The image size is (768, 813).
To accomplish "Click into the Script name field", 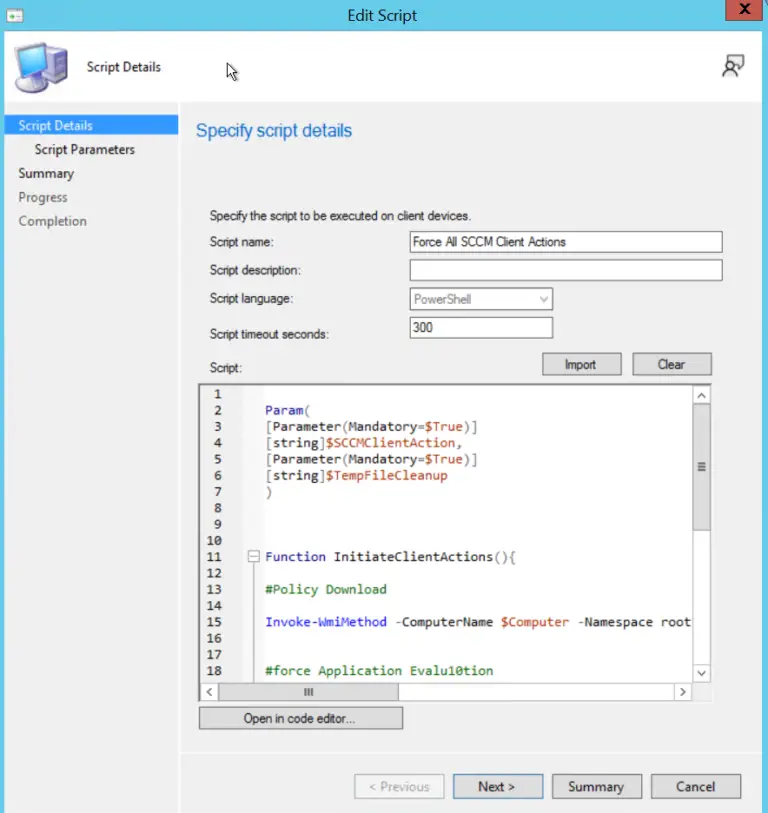I will pyautogui.click(x=565, y=242).
